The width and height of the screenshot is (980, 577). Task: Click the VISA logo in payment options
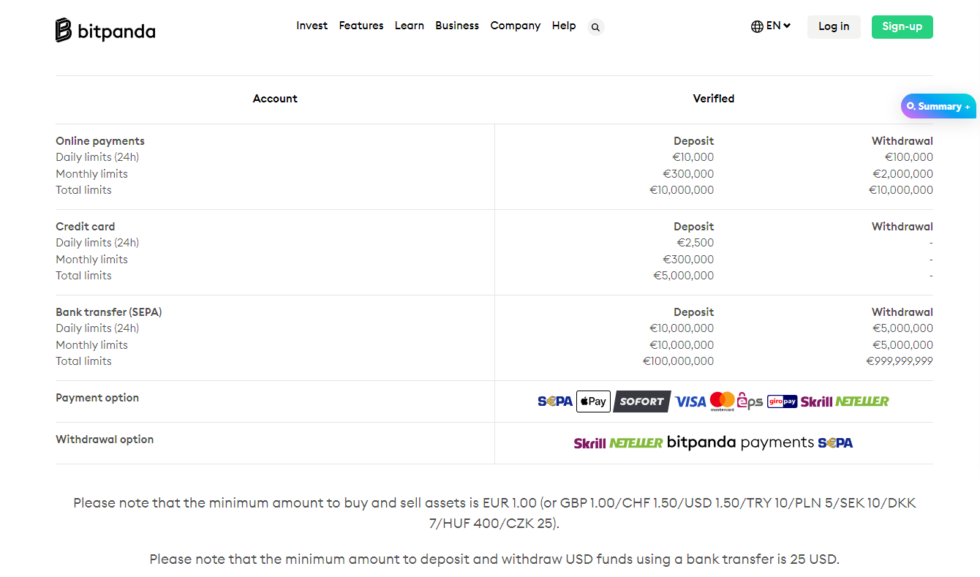(x=690, y=401)
